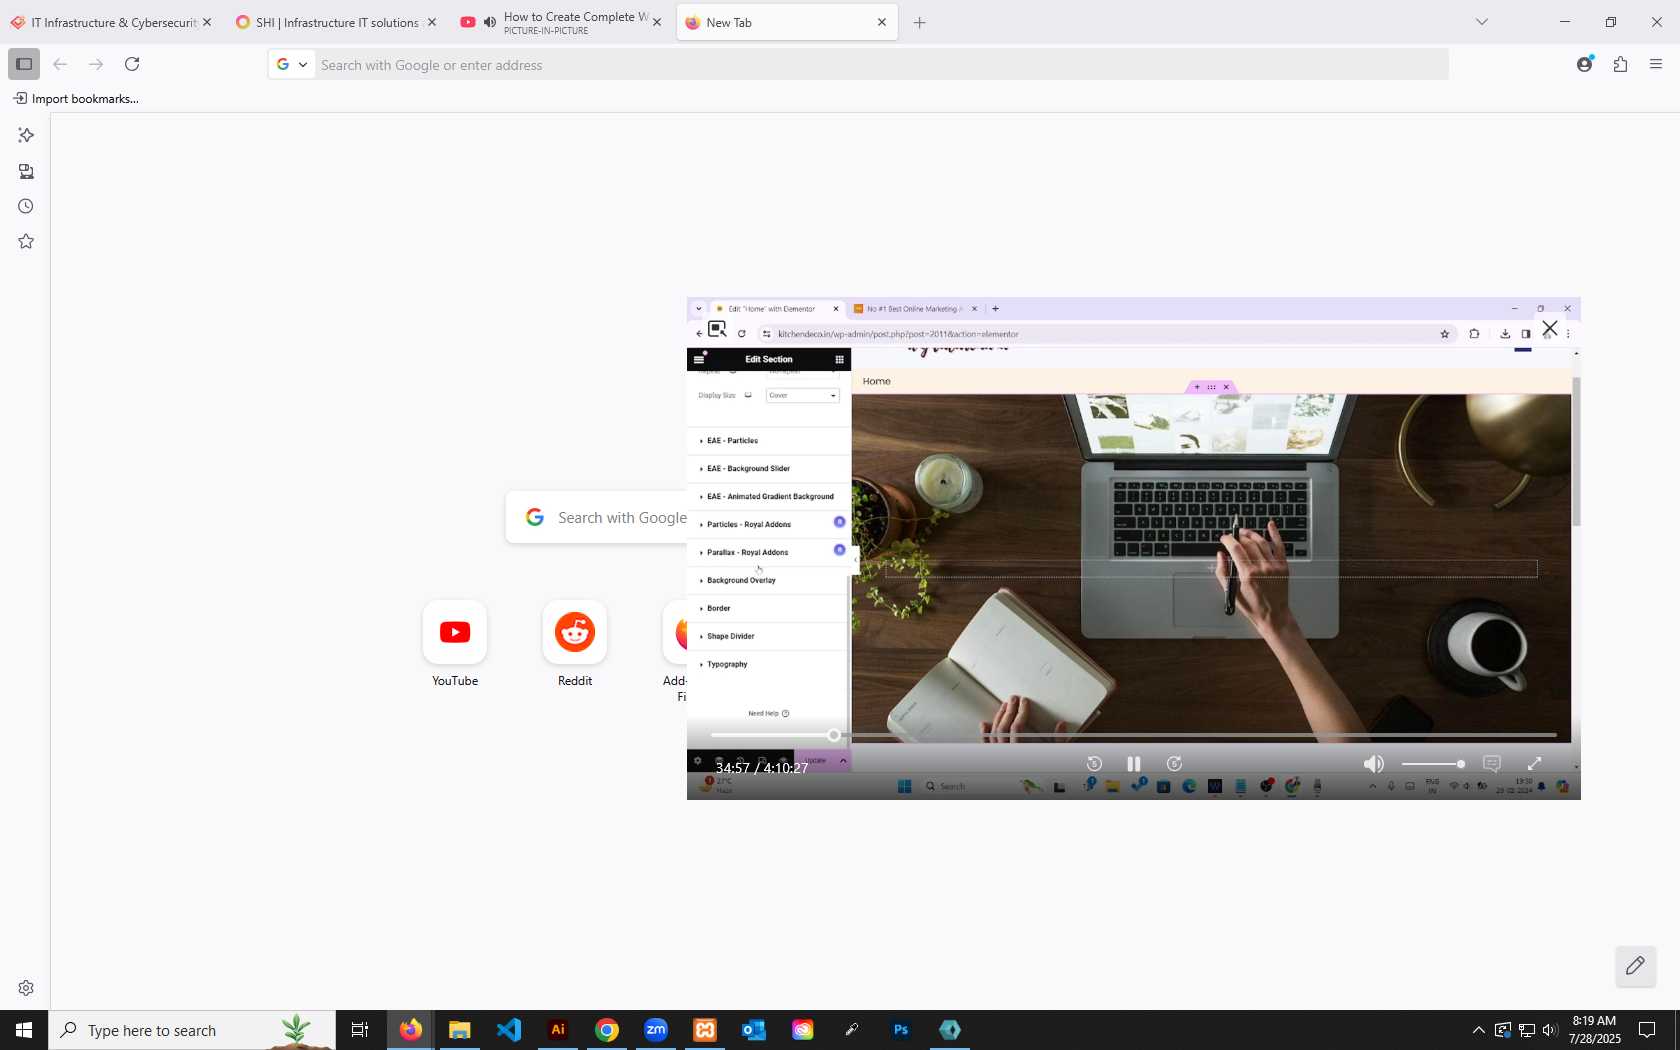Show hidden system tray icons
The height and width of the screenshot is (1050, 1680).
pyautogui.click(x=1478, y=1030)
